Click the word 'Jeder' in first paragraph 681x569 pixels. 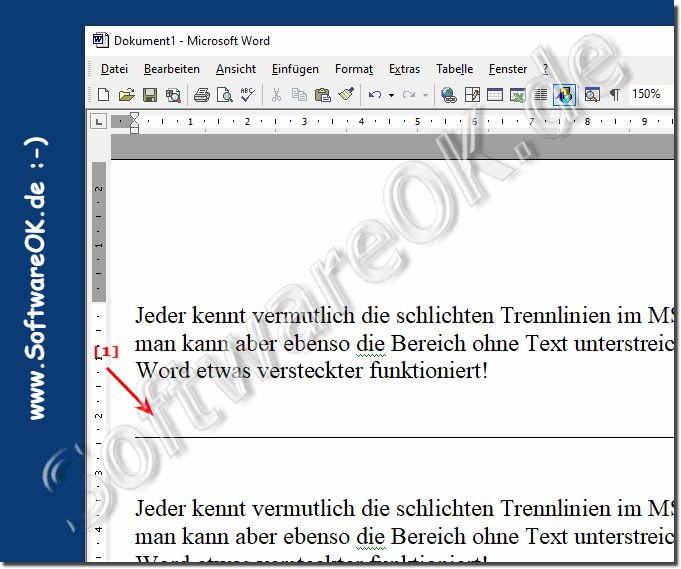[160, 315]
